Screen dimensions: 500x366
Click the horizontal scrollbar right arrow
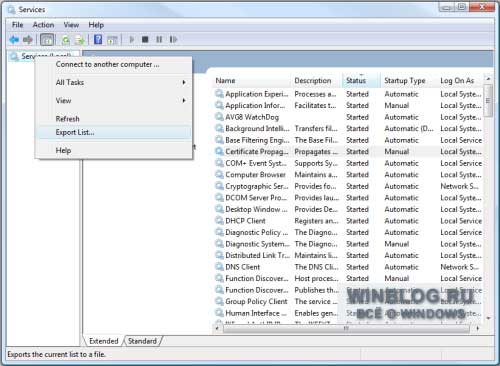click(478, 329)
